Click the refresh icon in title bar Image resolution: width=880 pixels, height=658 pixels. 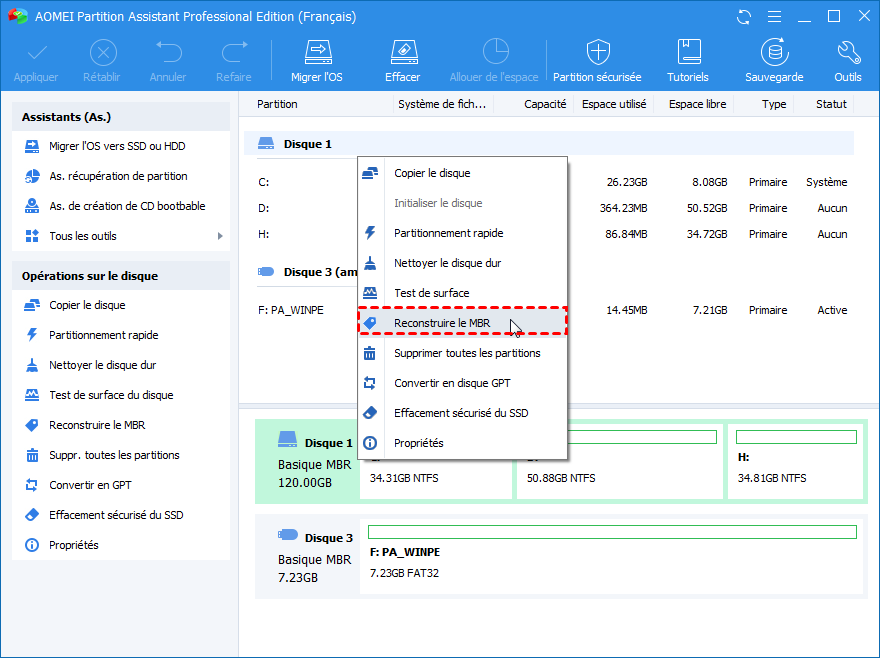[x=743, y=17]
